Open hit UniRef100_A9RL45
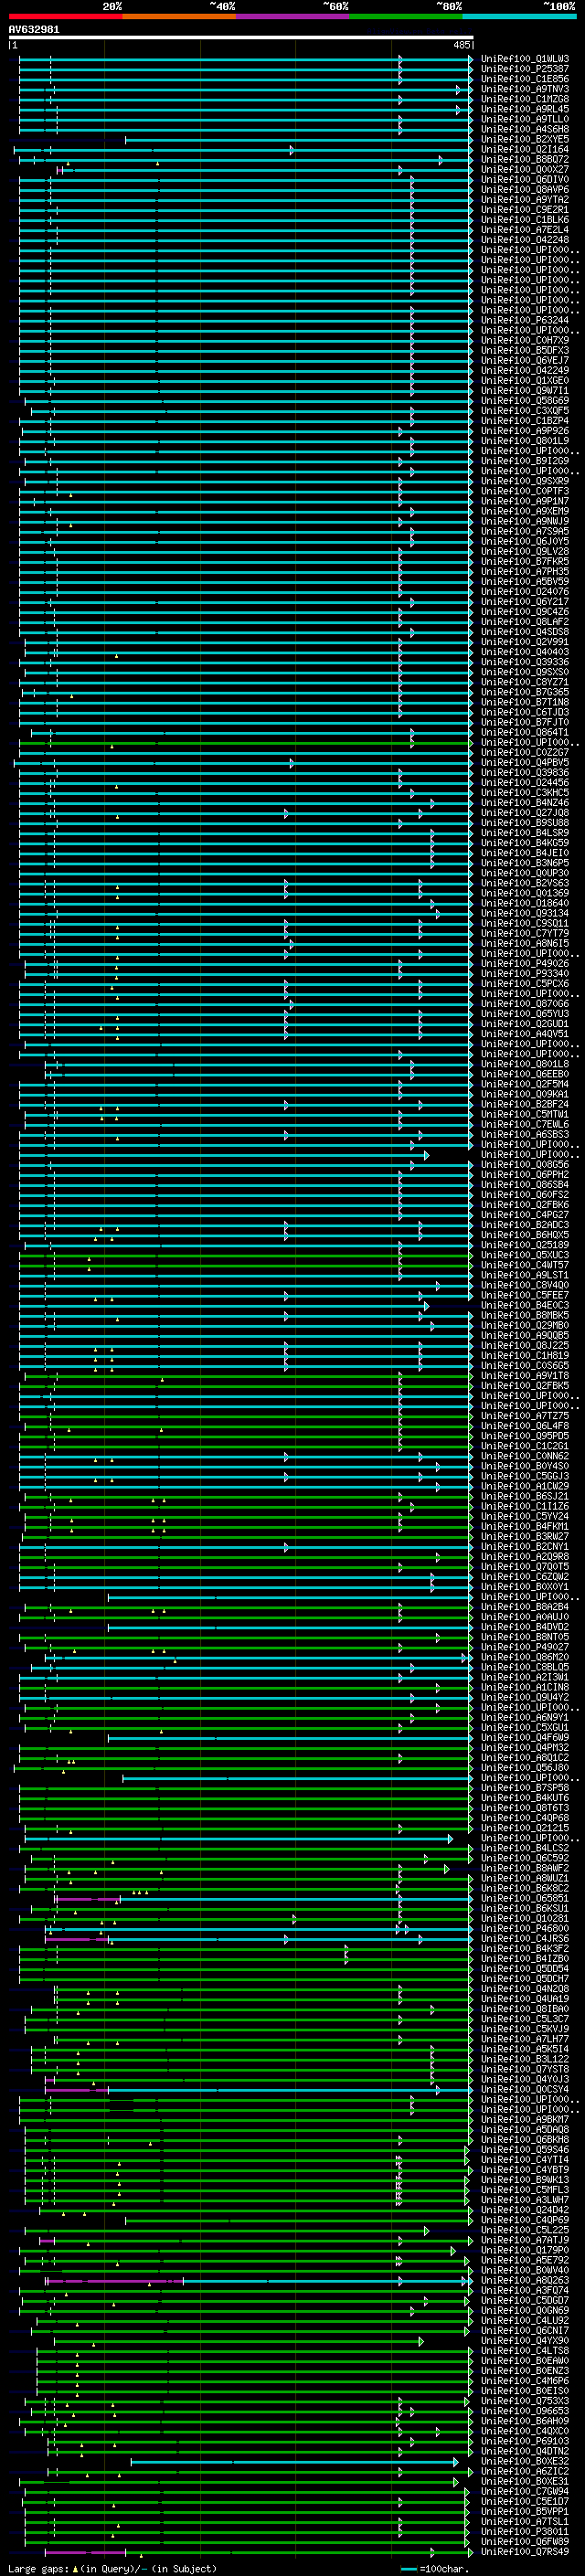The image size is (585, 2576). click(x=525, y=109)
